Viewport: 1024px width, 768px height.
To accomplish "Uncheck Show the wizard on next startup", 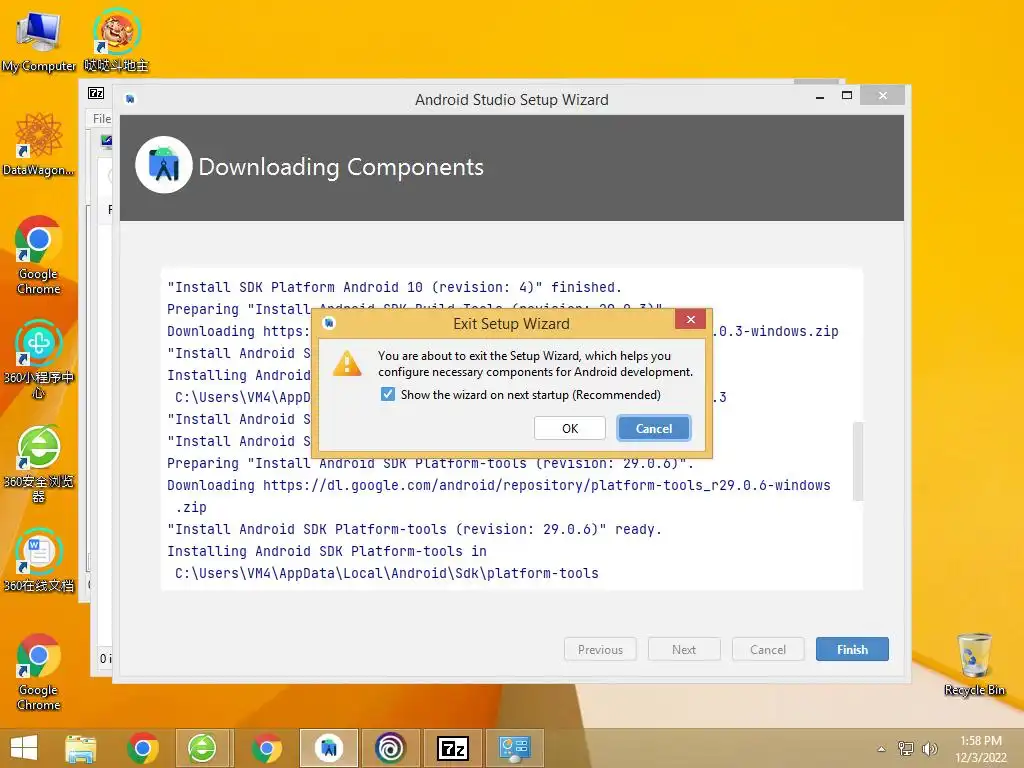I will click(x=388, y=394).
